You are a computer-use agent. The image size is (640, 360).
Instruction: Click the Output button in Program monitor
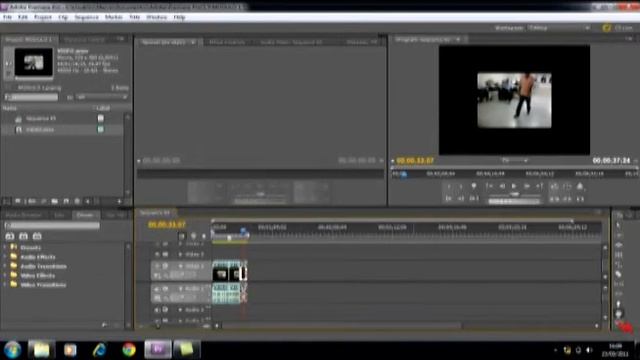(x=580, y=187)
